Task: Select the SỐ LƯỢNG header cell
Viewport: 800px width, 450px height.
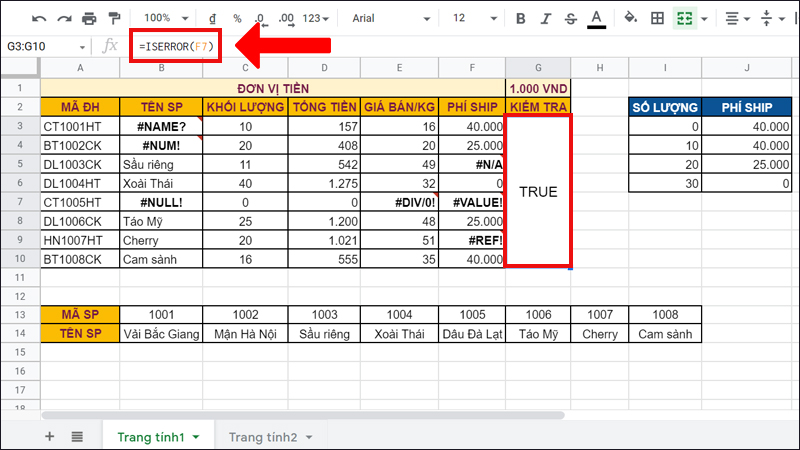Action: point(665,107)
